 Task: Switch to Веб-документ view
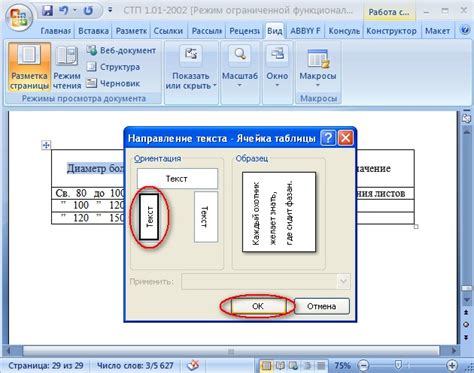point(121,50)
